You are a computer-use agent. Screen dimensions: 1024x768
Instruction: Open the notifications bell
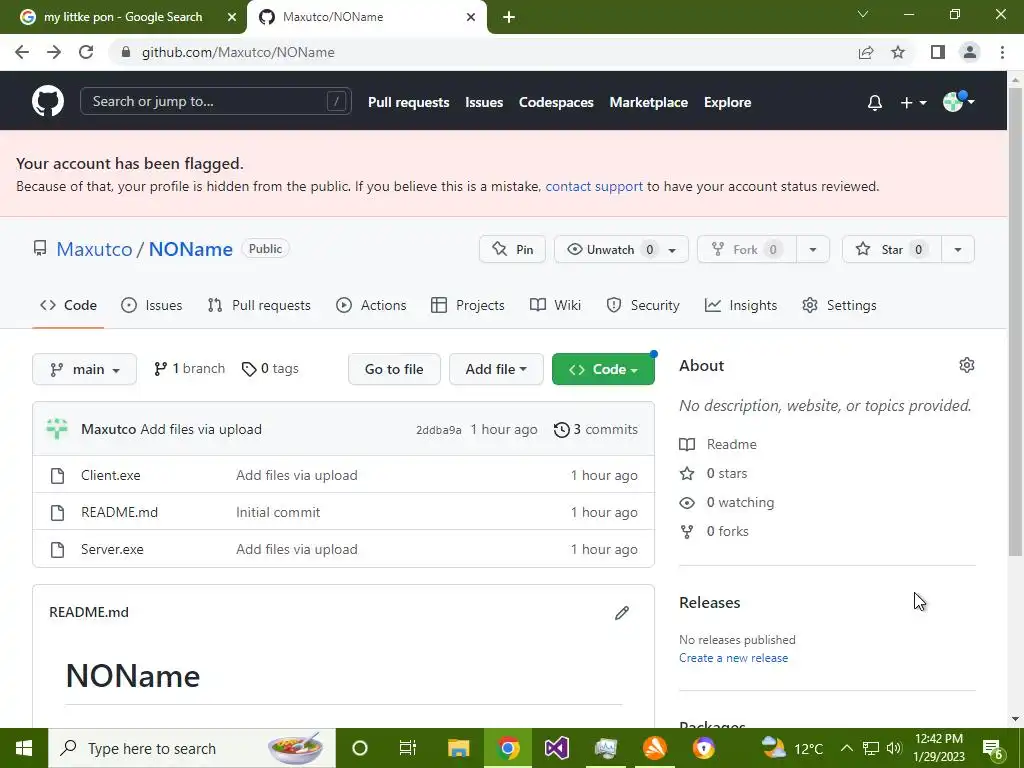pyautogui.click(x=874, y=103)
